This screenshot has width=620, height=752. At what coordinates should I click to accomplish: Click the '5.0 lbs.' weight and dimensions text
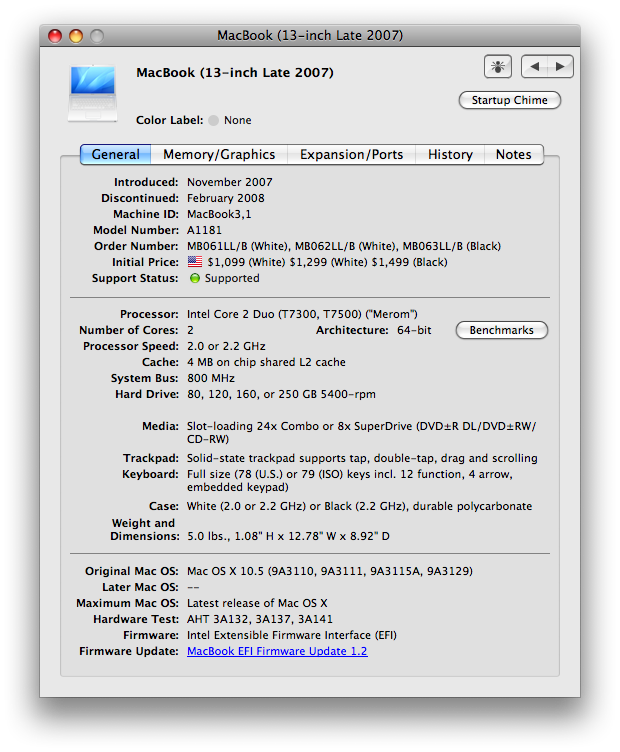[288, 536]
